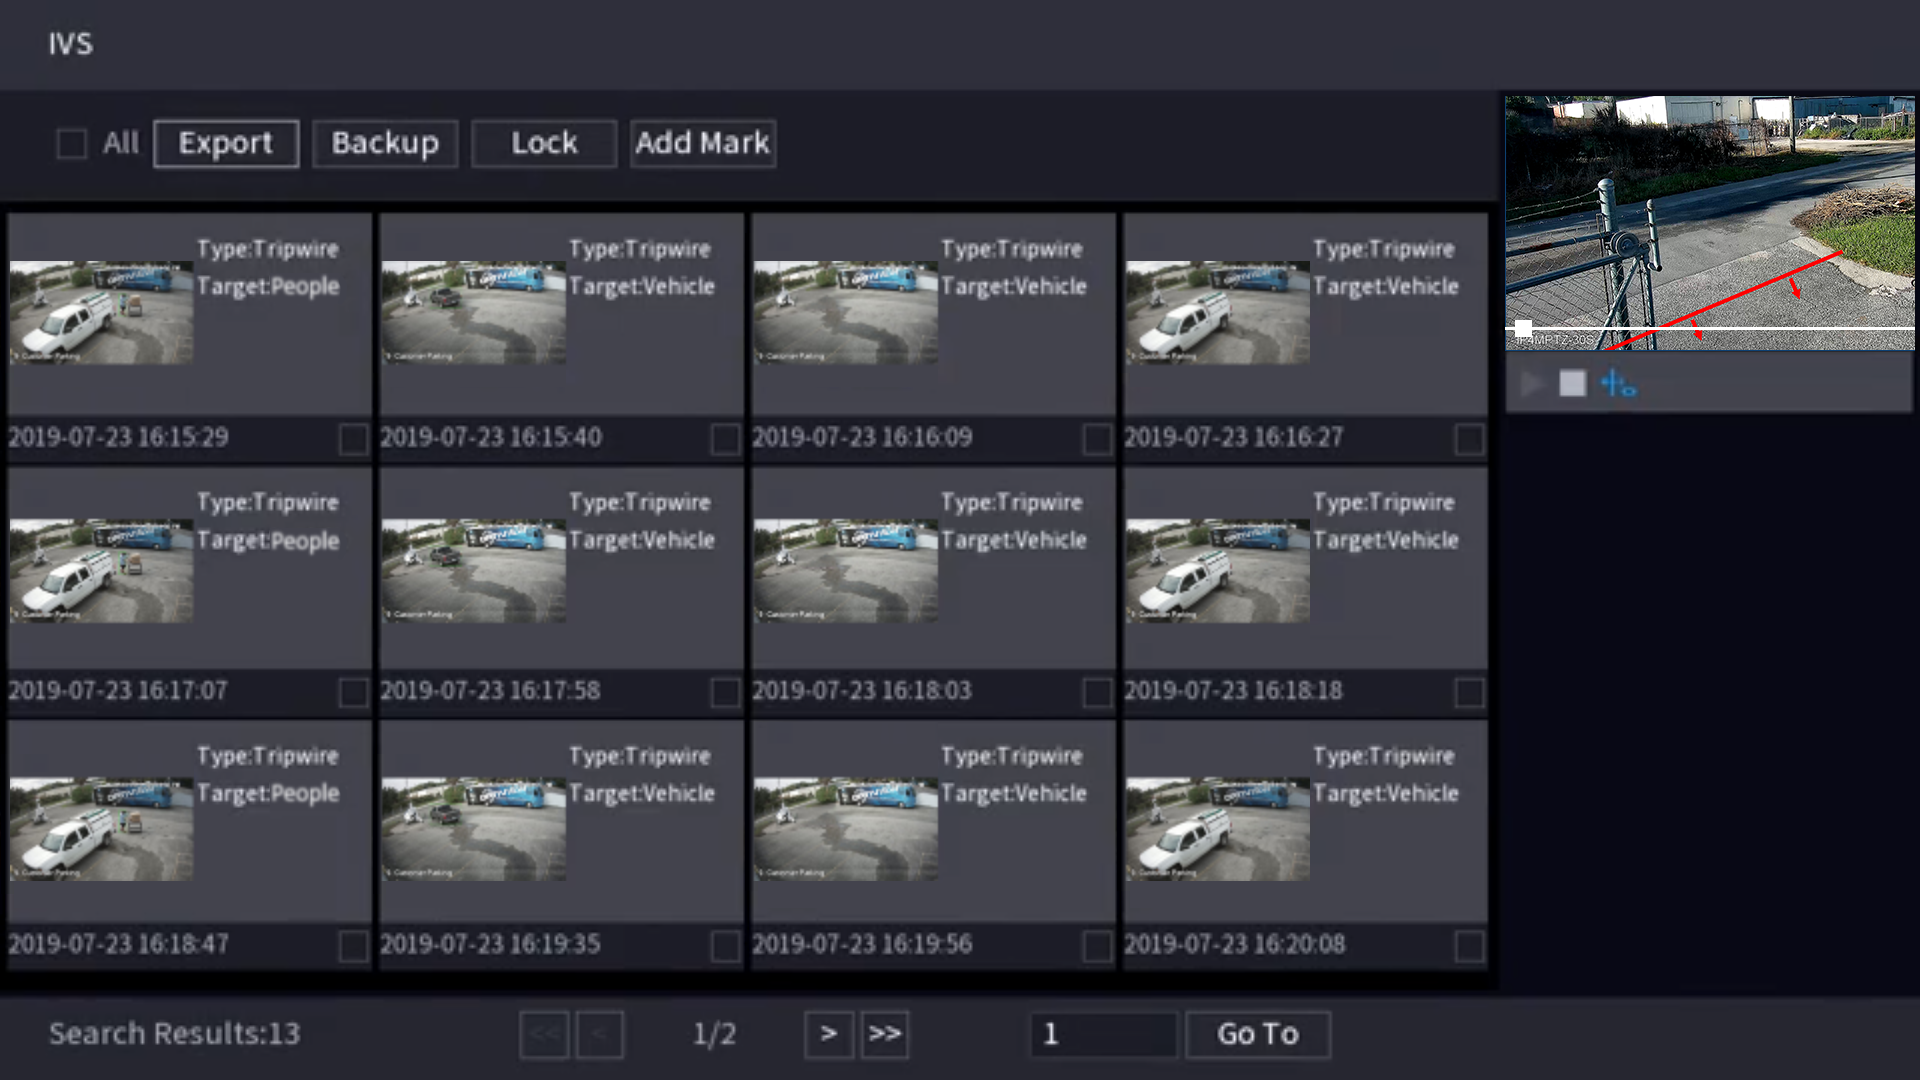The height and width of the screenshot is (1080, 1920).
Task: Check the All checkbox
Action: tap(72, 143)
